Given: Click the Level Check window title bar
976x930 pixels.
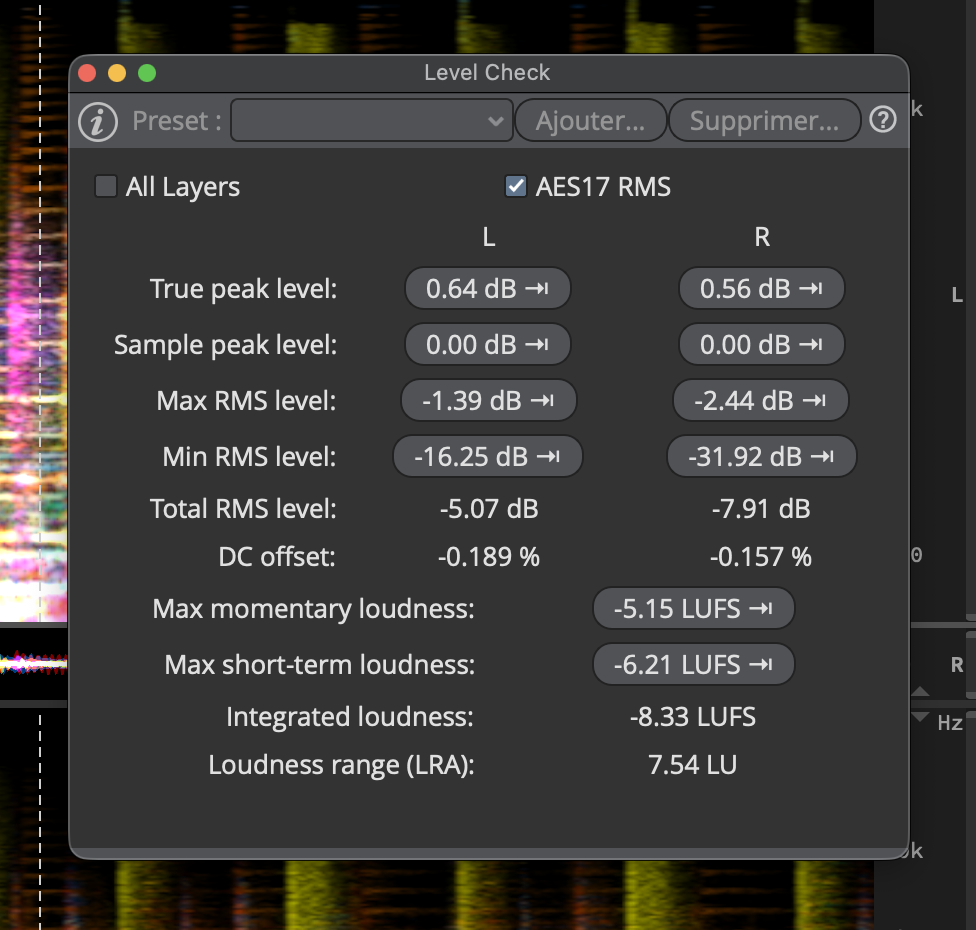Looking at the screenshot, I should [x=489, y=73].
